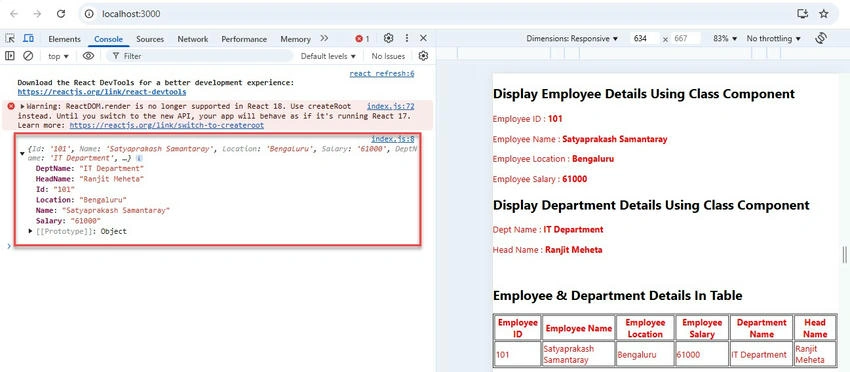Open console settings gear beside No Issues
The width and height of the screenshot is (850, 372).
[x=423, y=56]
